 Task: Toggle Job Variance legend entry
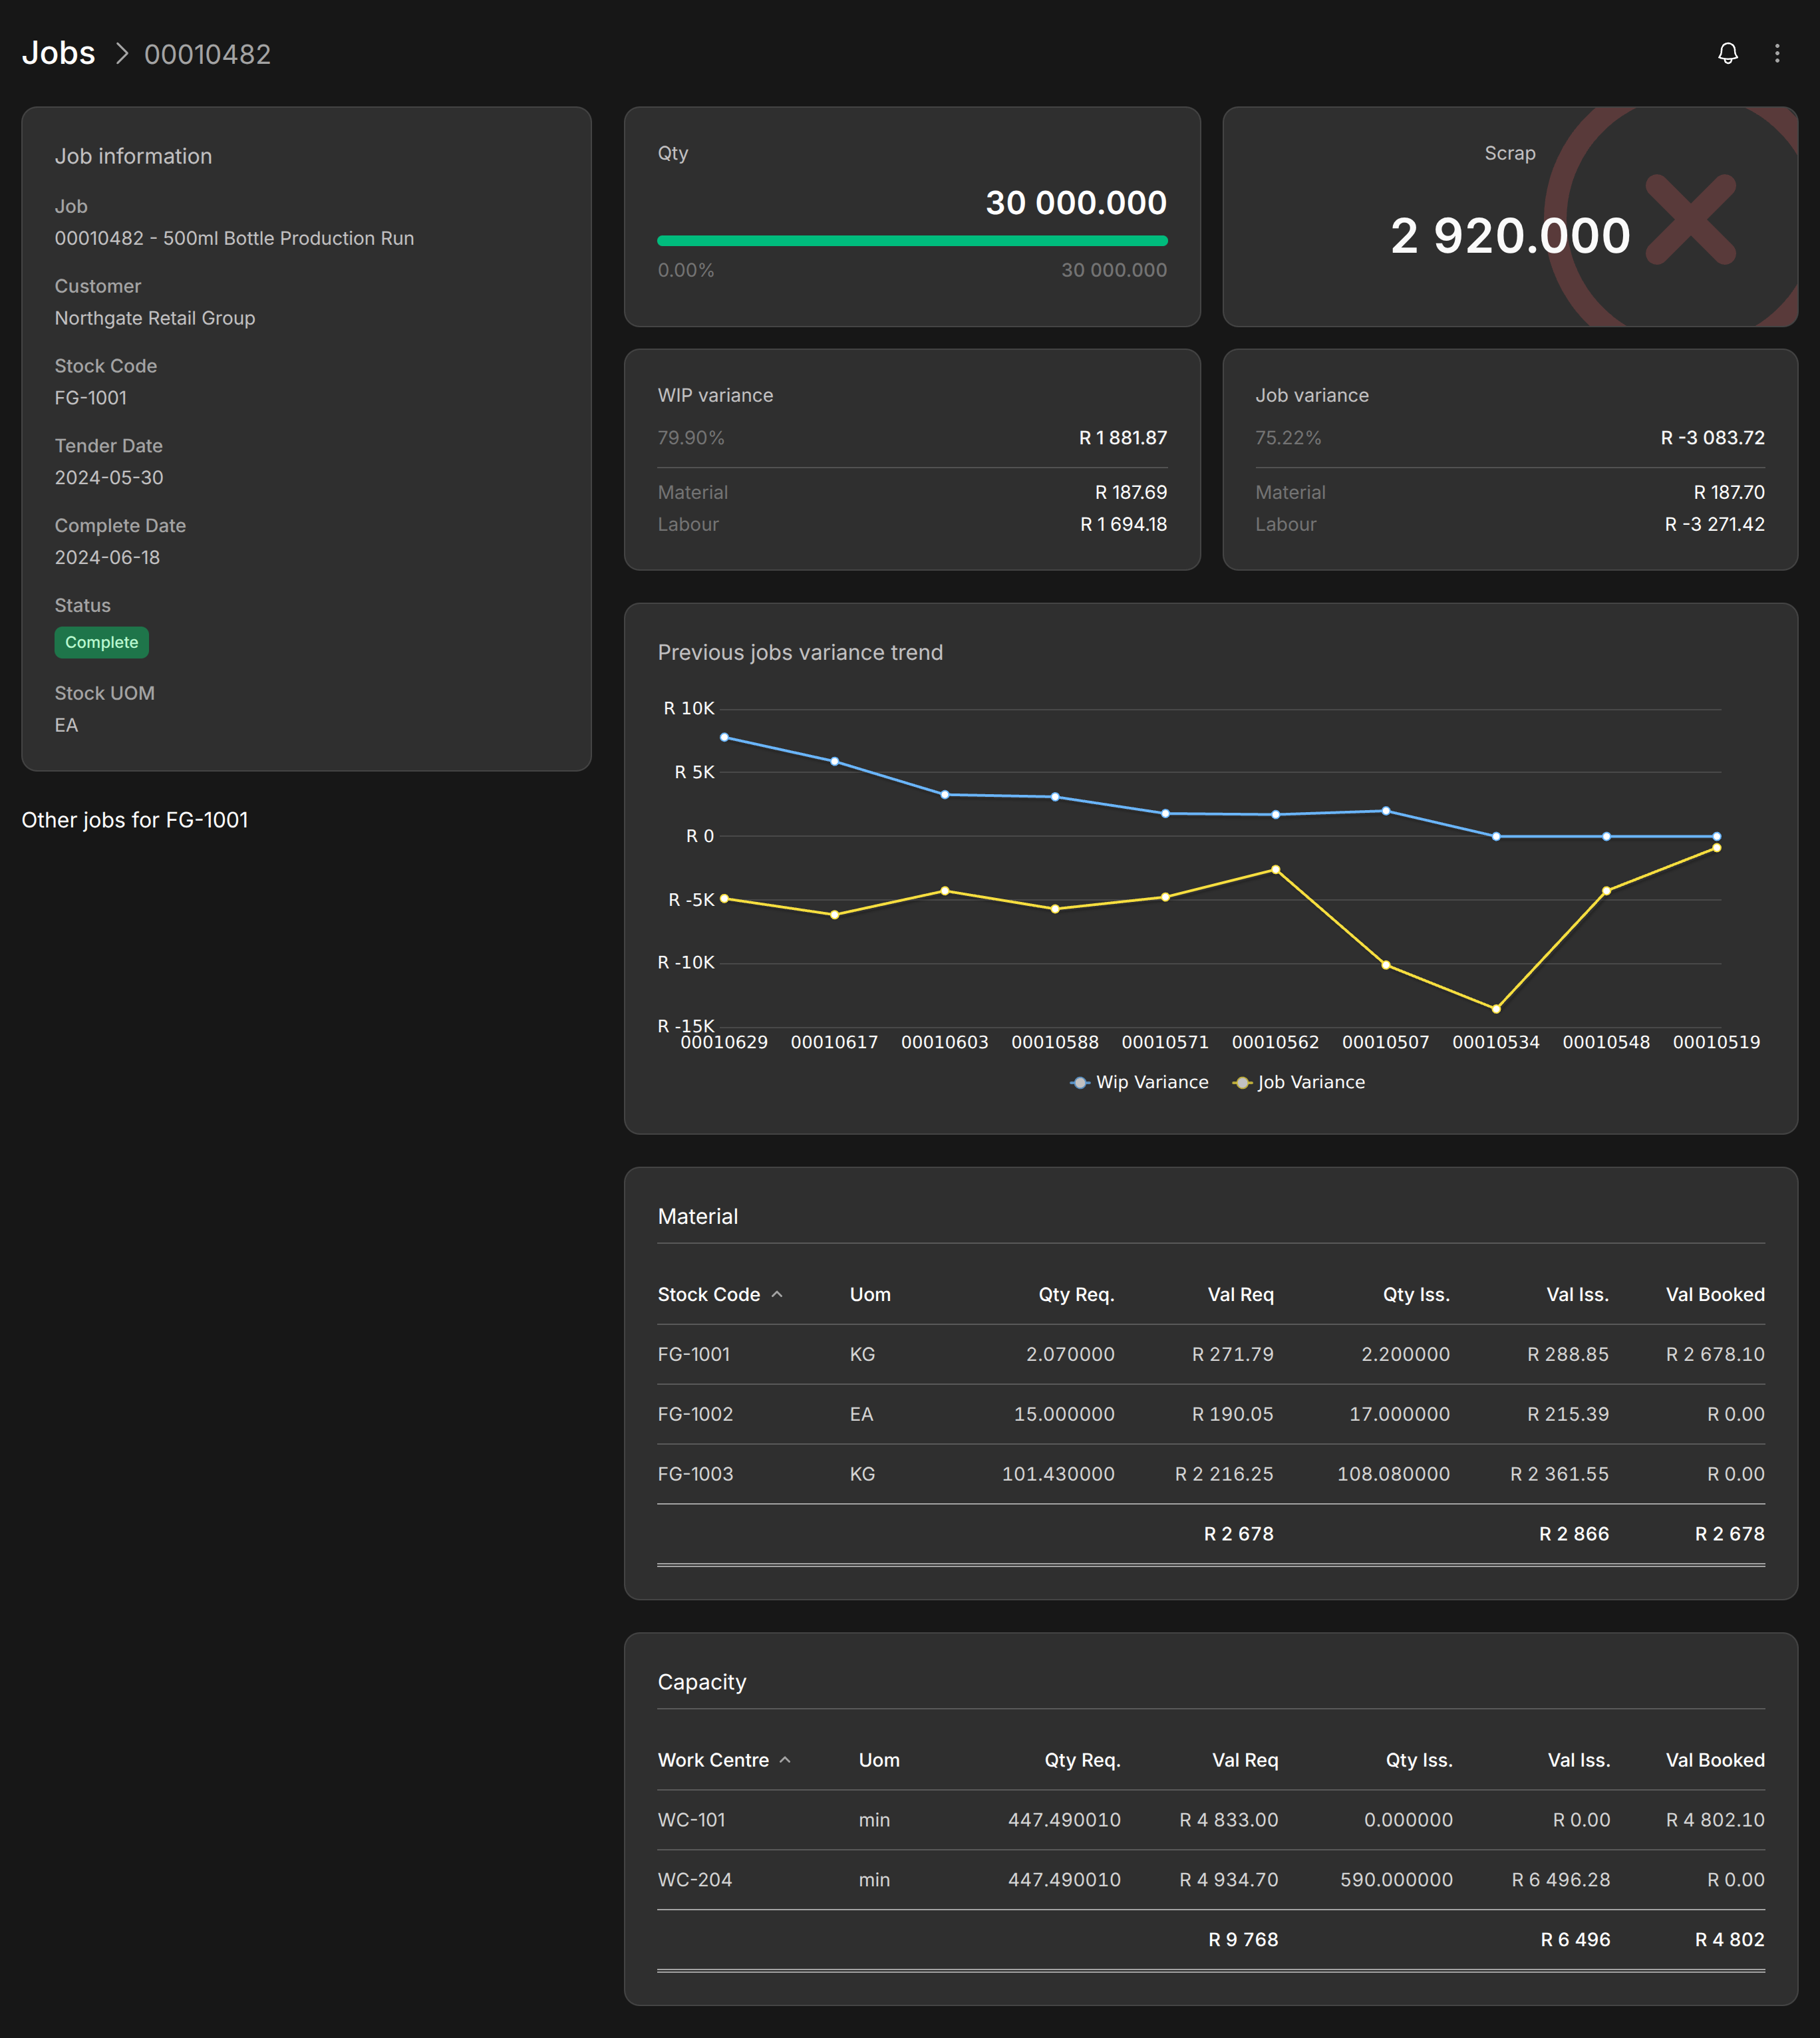[x=1299, y=1082]
